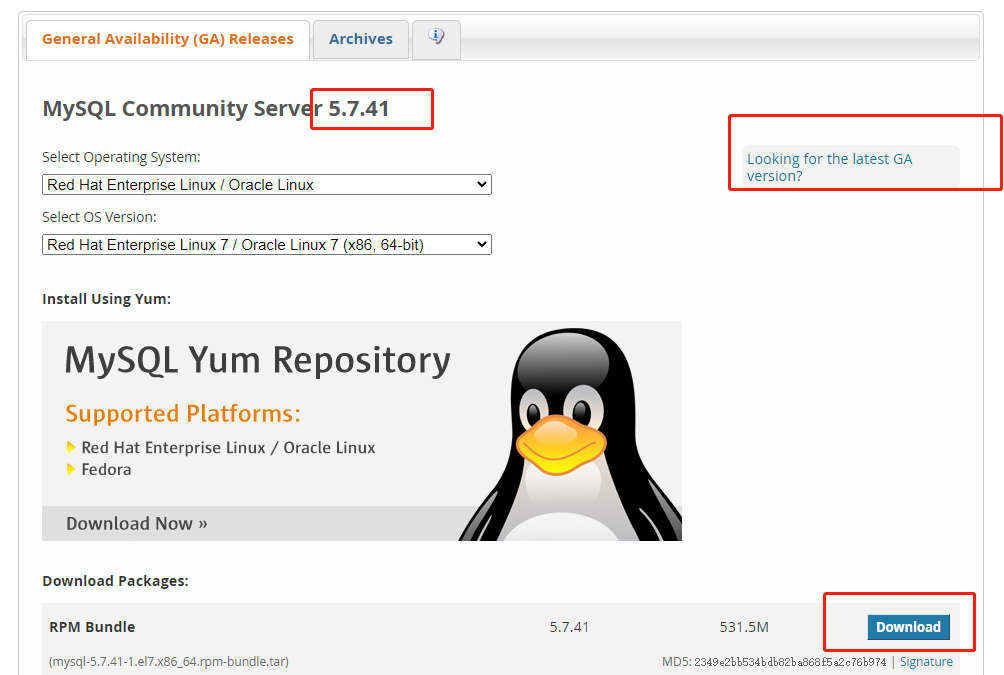Open the Select Operating System dropdown

267,184
